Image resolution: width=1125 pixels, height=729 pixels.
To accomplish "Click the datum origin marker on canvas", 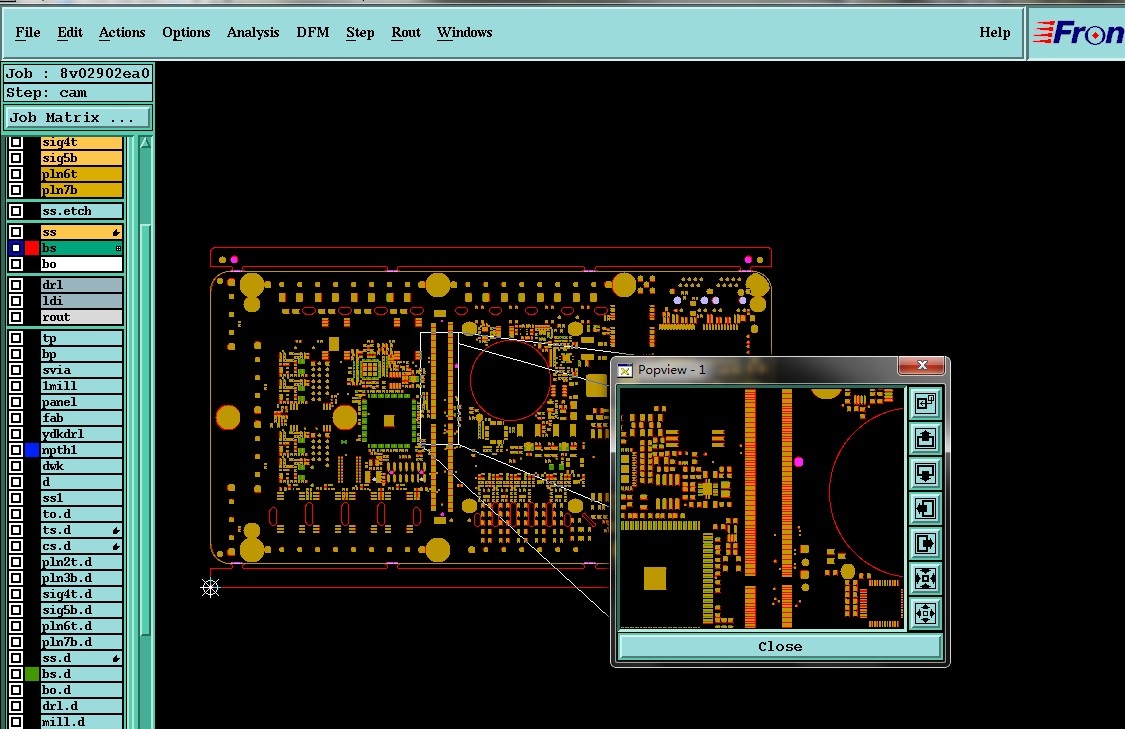I will coord(210,588).
